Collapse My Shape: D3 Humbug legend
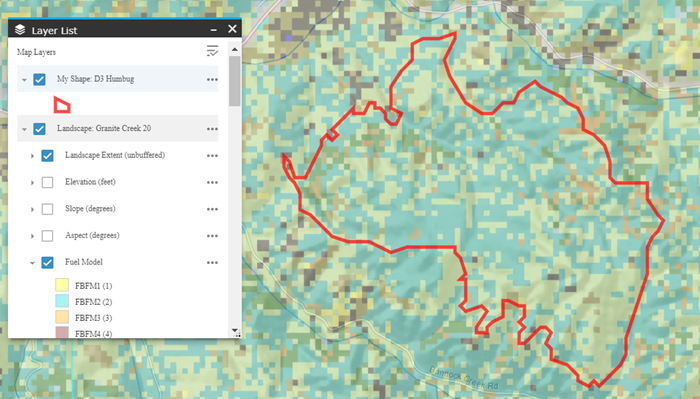This screenshot has width=700, height=399. pyautogui.click(x=24, y=80)
